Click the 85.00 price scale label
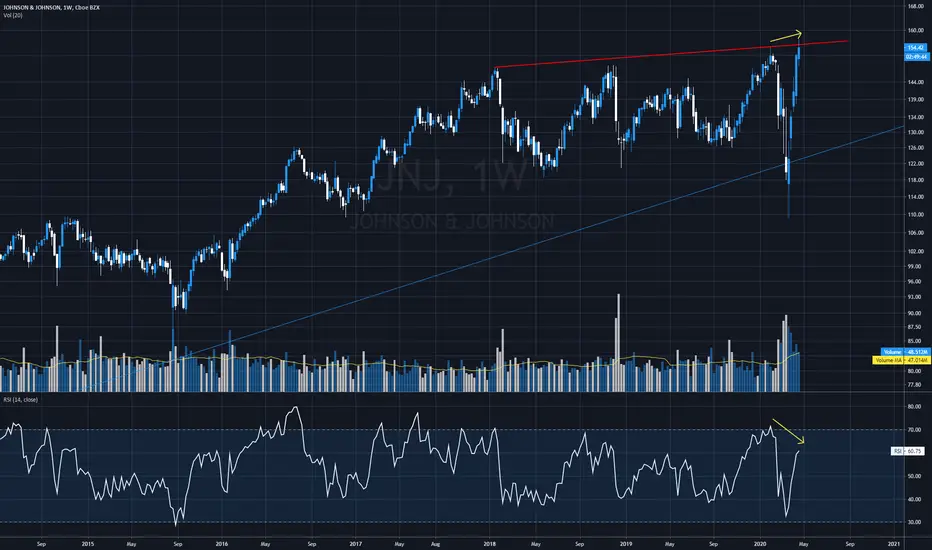The width and height of the screenshot is (932, 550). click(x=915, y=341)
